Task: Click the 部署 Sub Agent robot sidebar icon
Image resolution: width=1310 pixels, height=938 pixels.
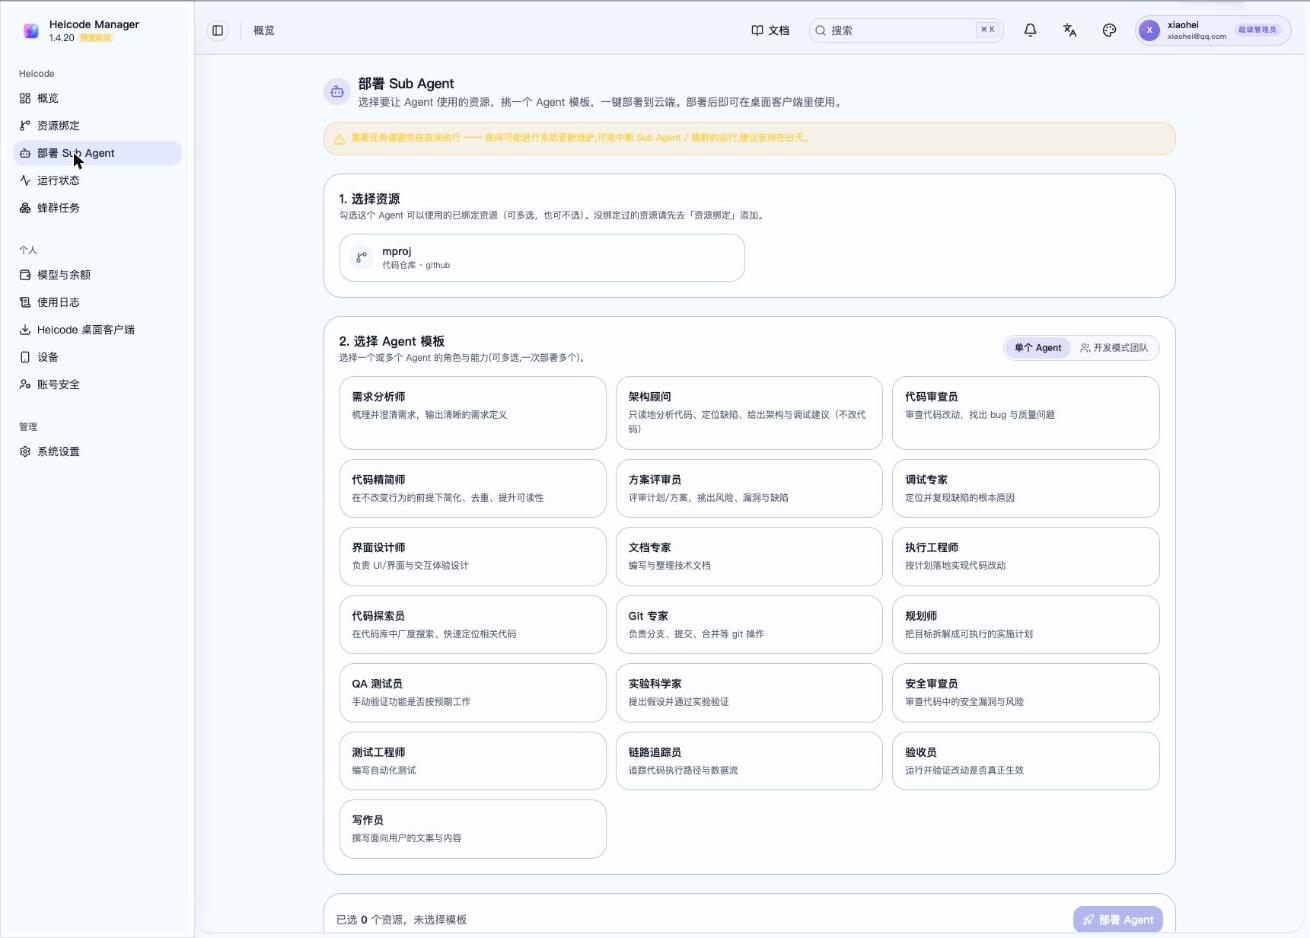Action: tap(25, 153)
